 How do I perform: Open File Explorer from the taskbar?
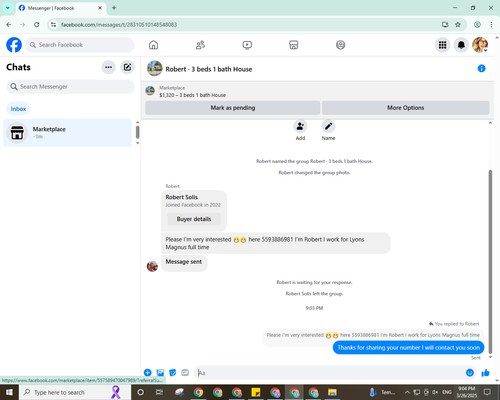pos(332,392)
